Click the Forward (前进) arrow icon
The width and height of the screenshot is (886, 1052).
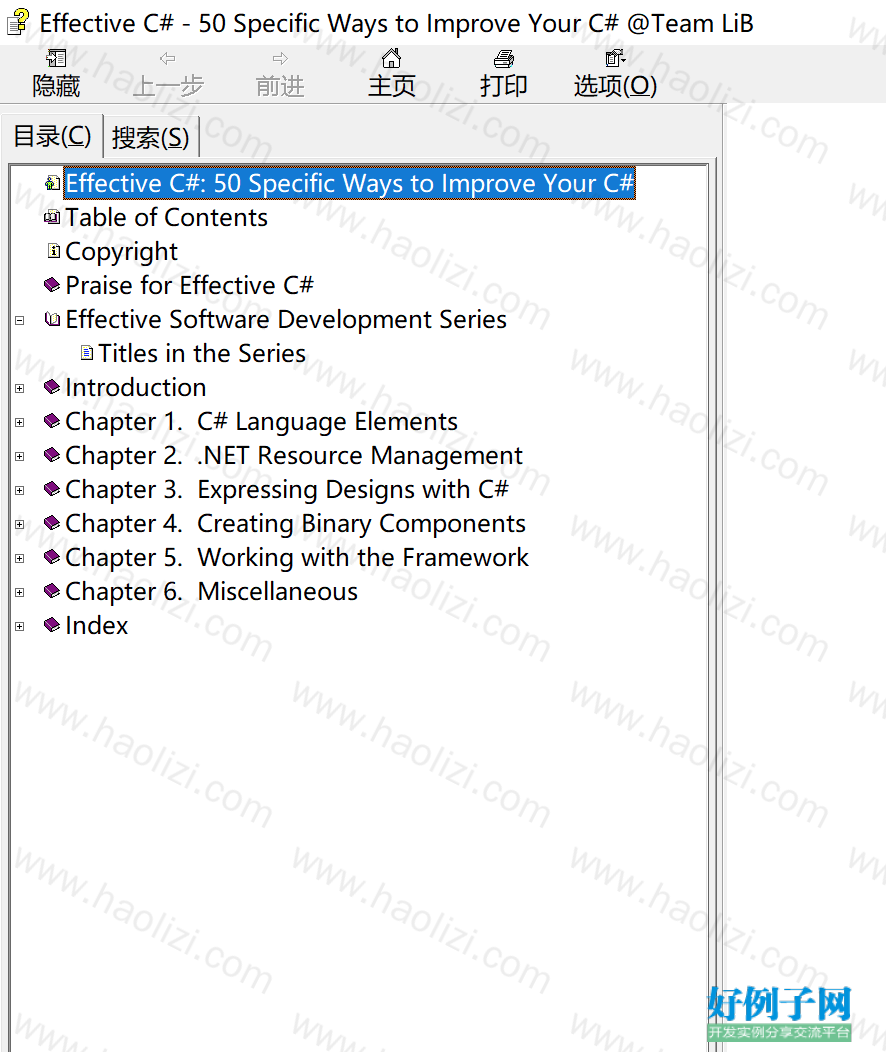coord(280,59)
